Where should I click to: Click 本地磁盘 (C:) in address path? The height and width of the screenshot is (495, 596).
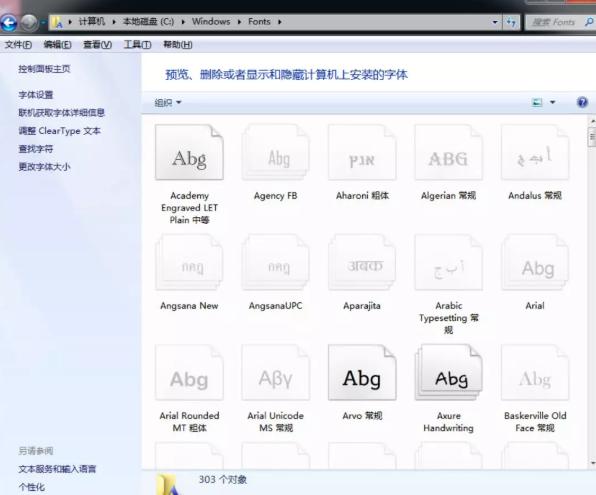[148, 22]
